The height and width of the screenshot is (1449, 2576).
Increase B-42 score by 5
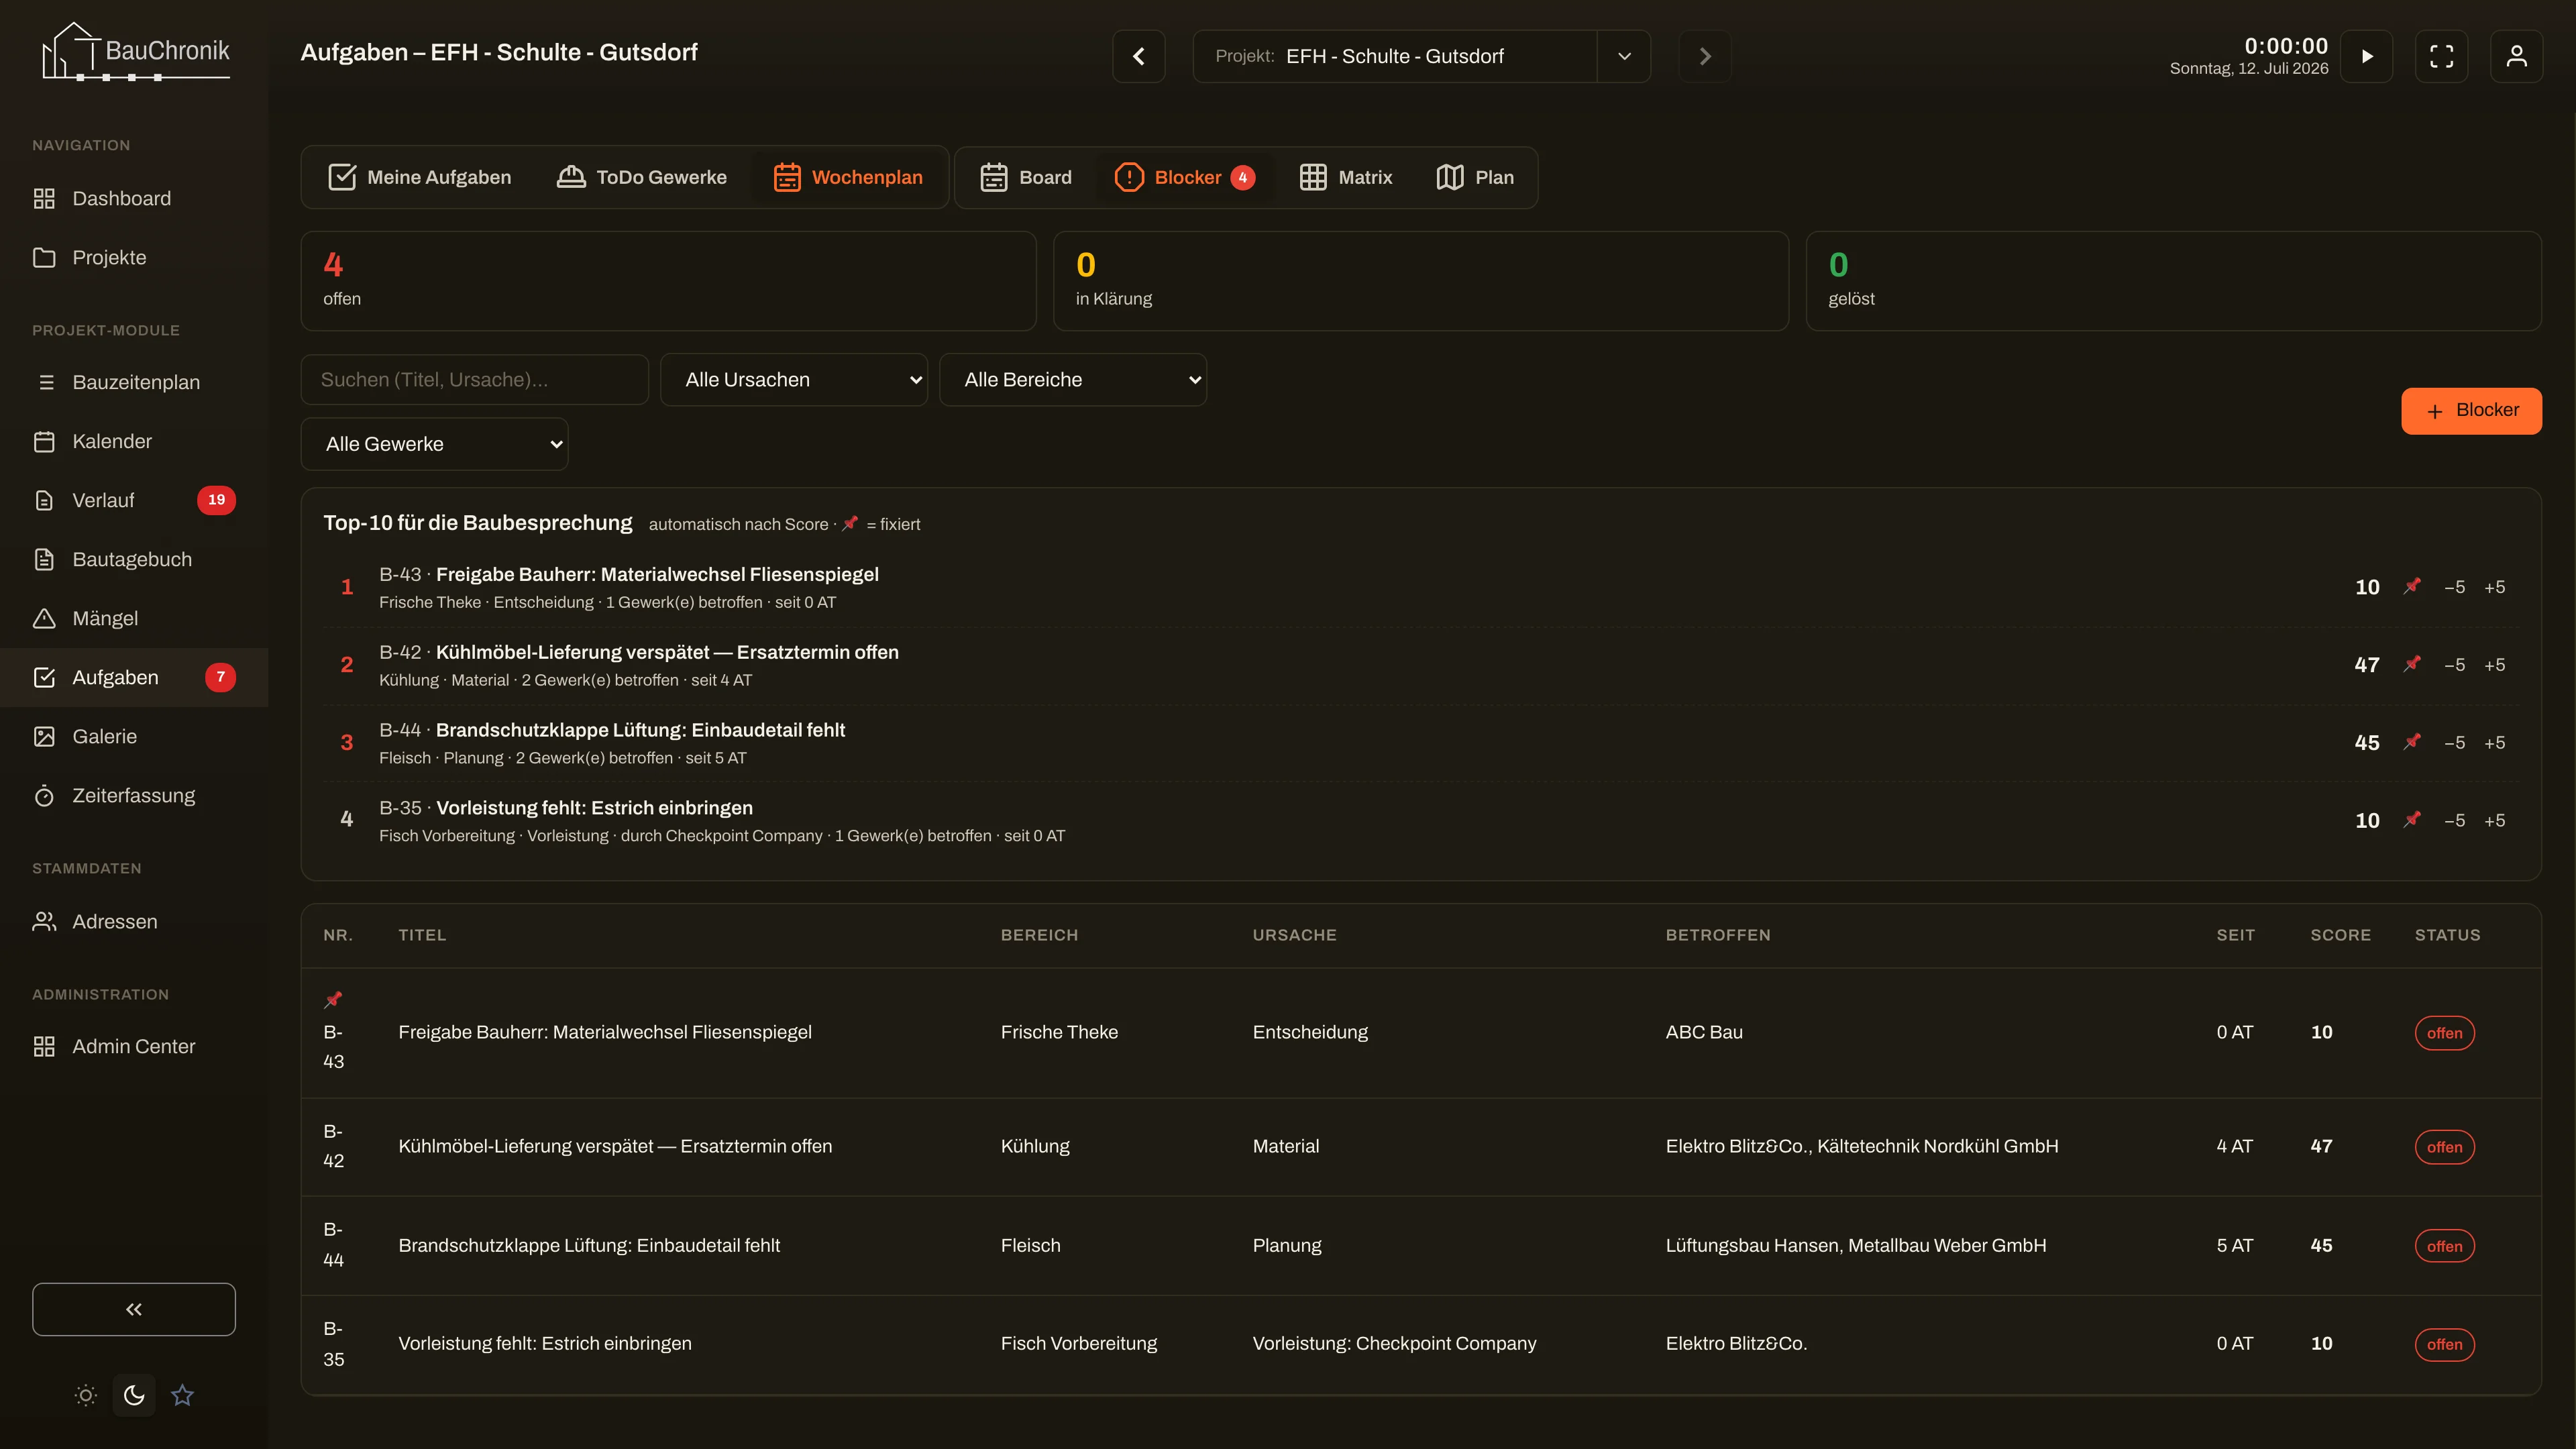pos(2495,665)
